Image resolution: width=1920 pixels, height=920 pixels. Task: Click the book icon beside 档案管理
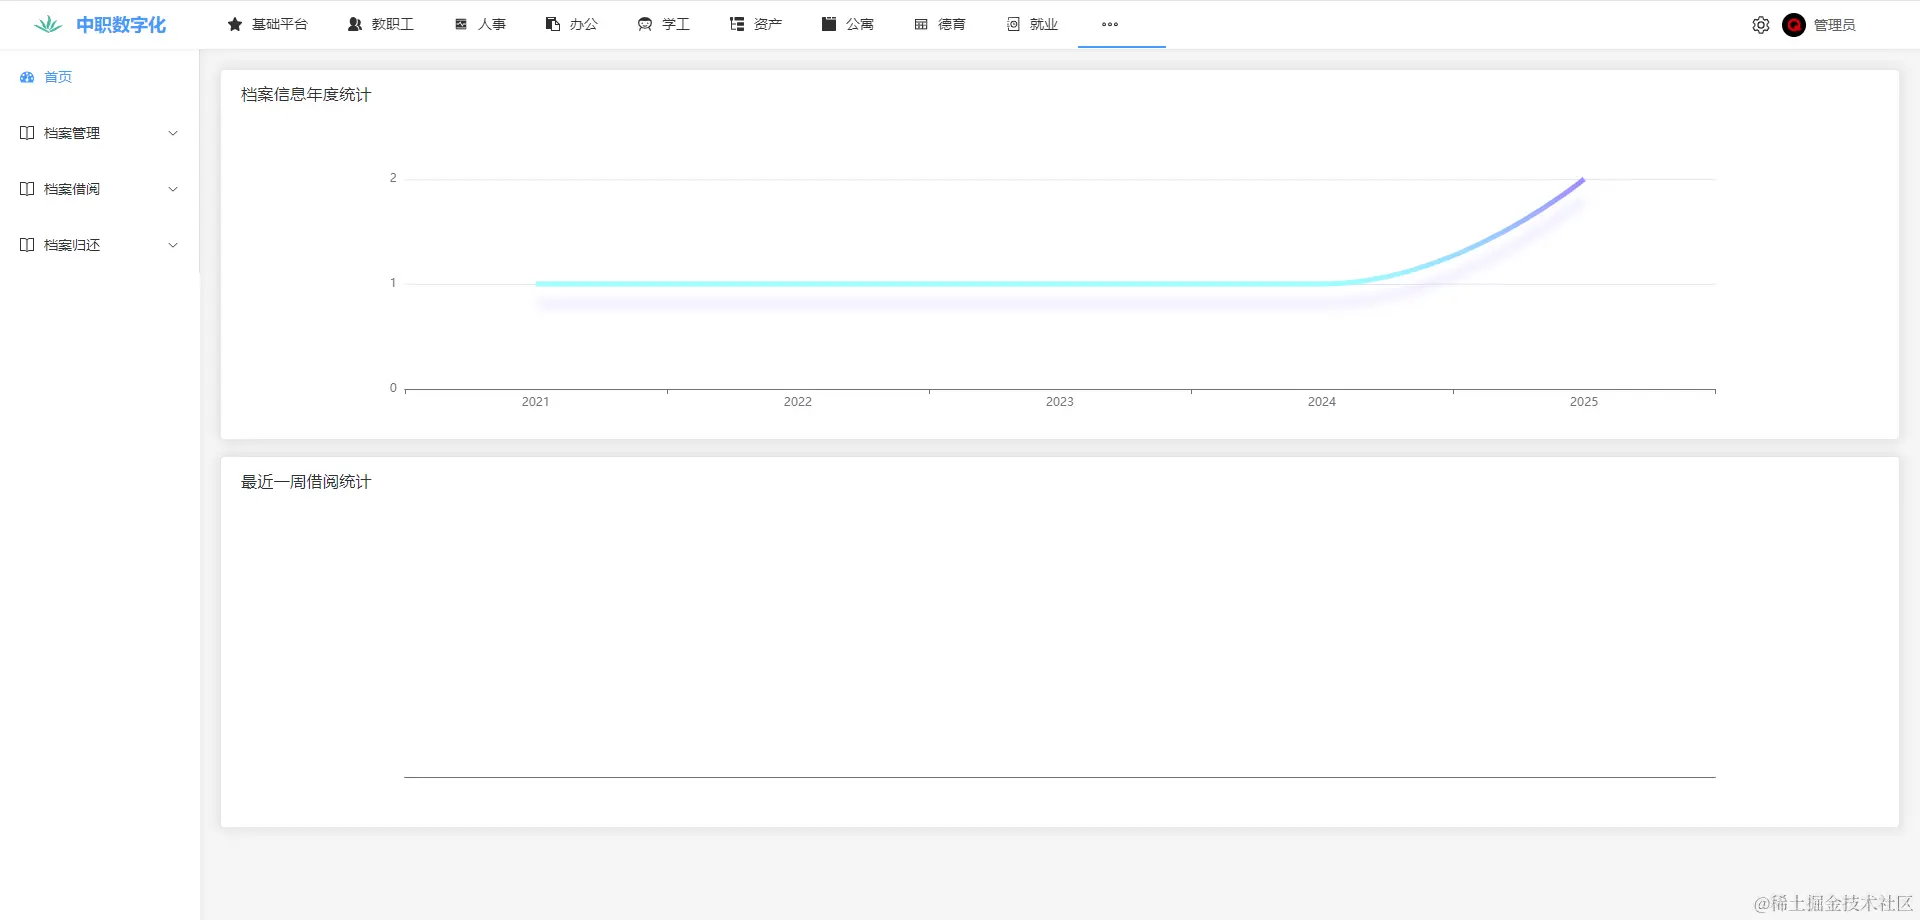click(27, 133)
